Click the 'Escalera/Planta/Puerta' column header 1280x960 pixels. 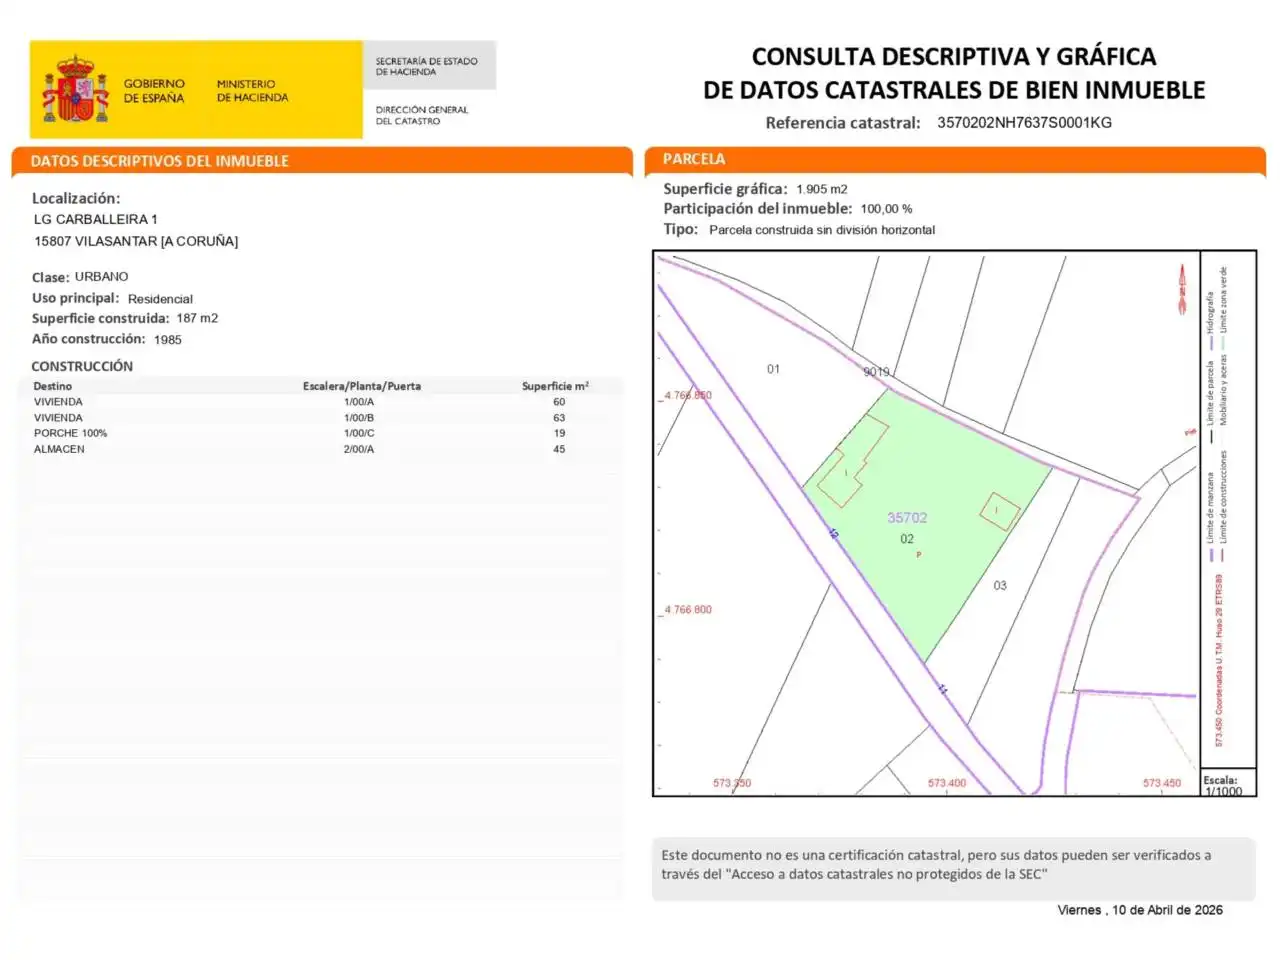362,386
